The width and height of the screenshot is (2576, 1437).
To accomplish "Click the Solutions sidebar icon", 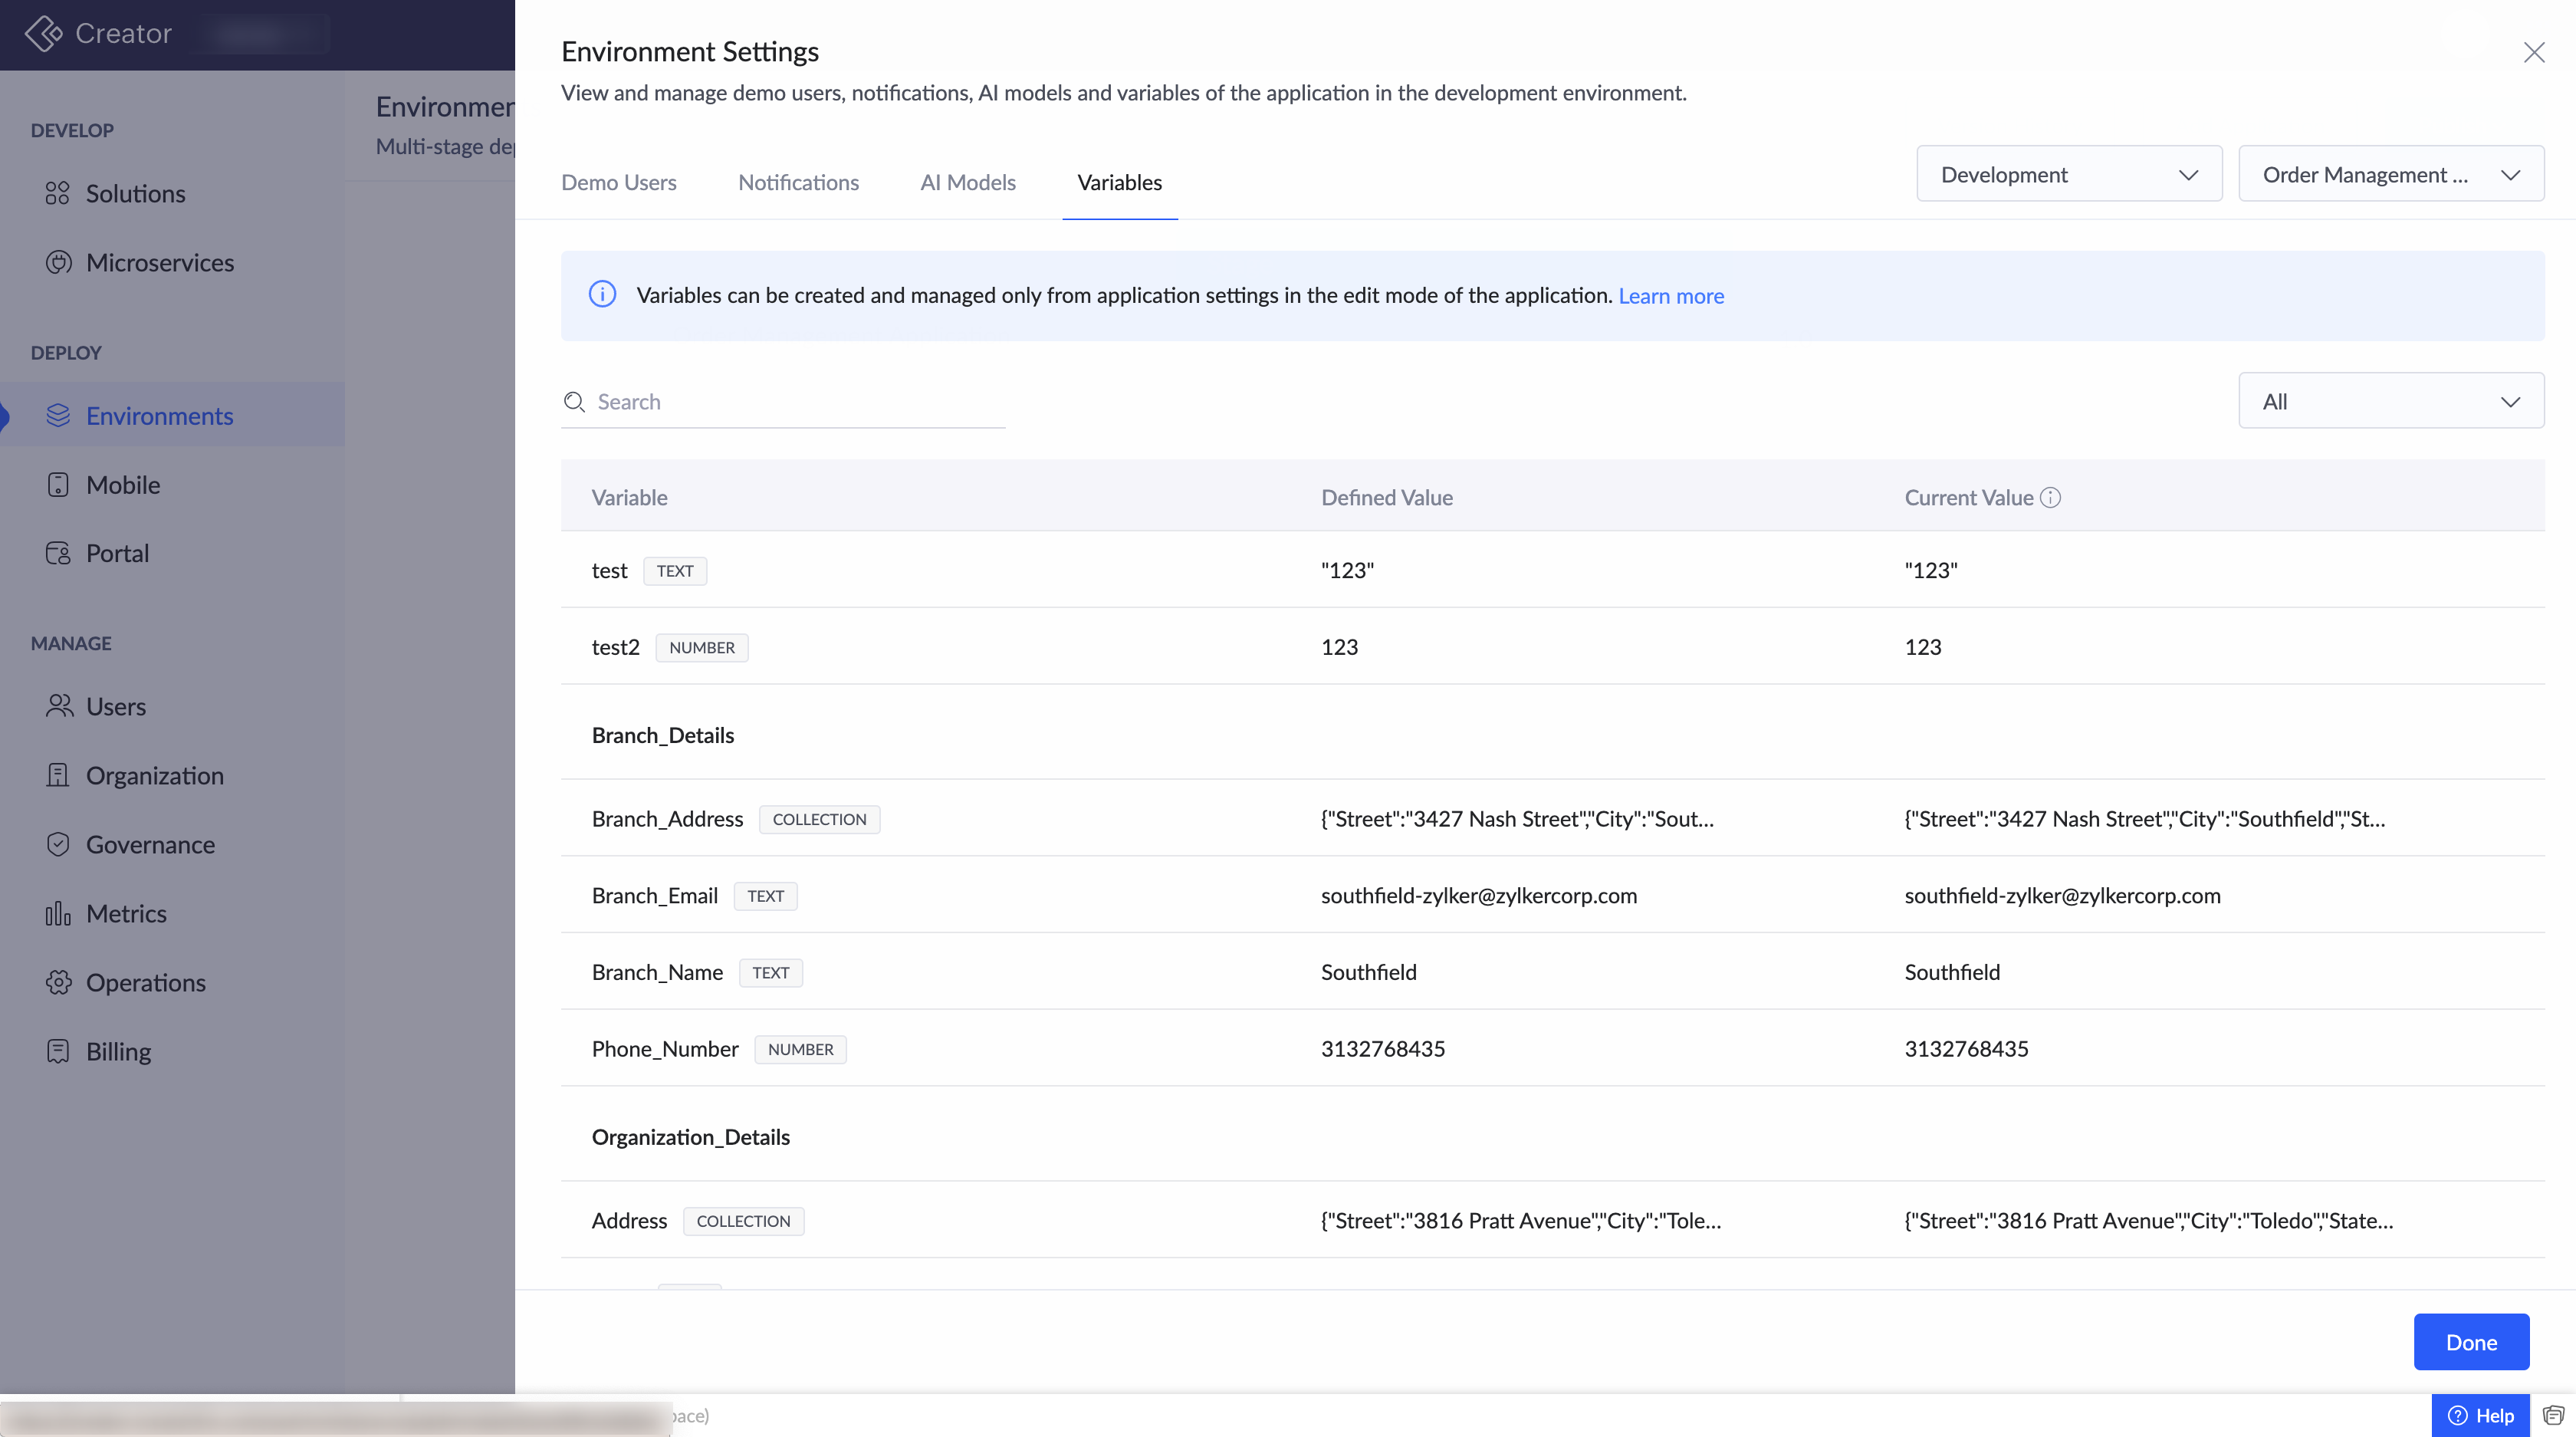I will click(x=58, y=193).
